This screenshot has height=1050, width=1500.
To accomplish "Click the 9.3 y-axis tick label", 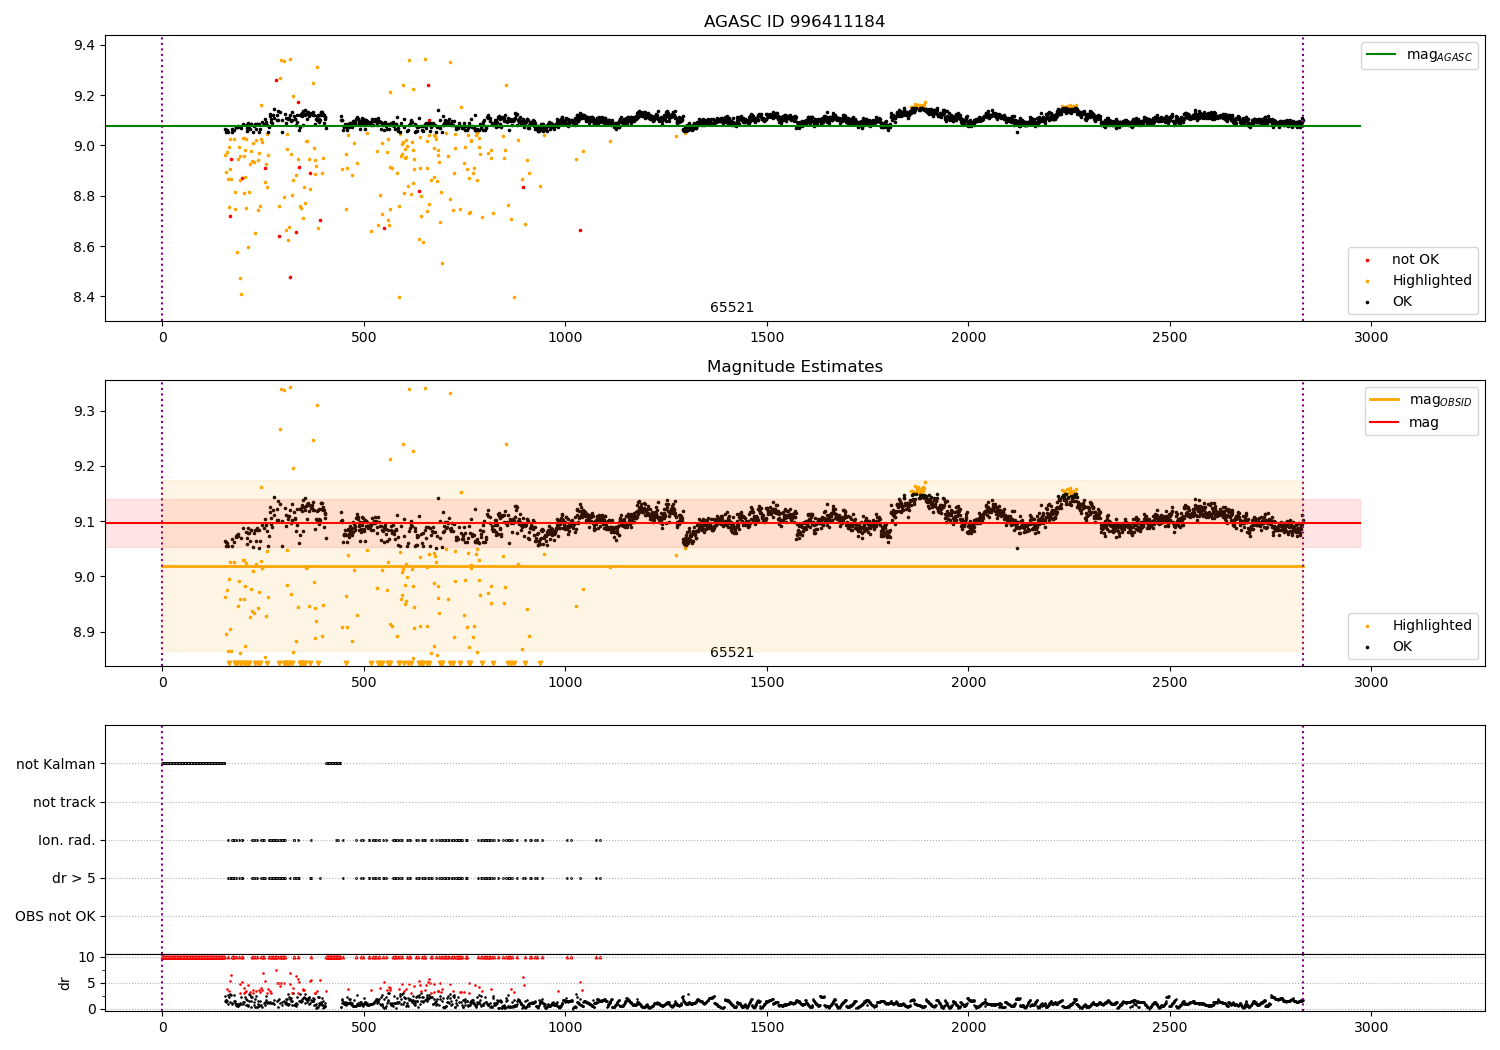I will pyautogui.click(x=84, y=411).
